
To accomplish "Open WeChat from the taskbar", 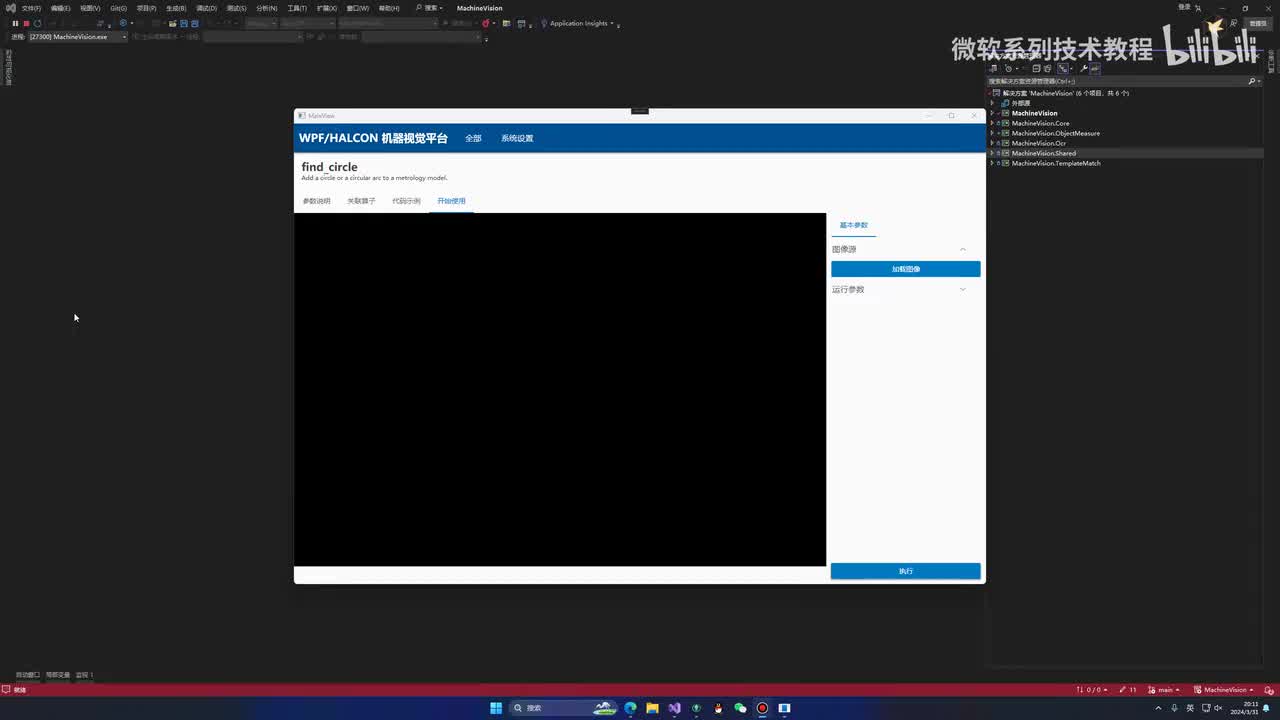I will tap(740, 708).
